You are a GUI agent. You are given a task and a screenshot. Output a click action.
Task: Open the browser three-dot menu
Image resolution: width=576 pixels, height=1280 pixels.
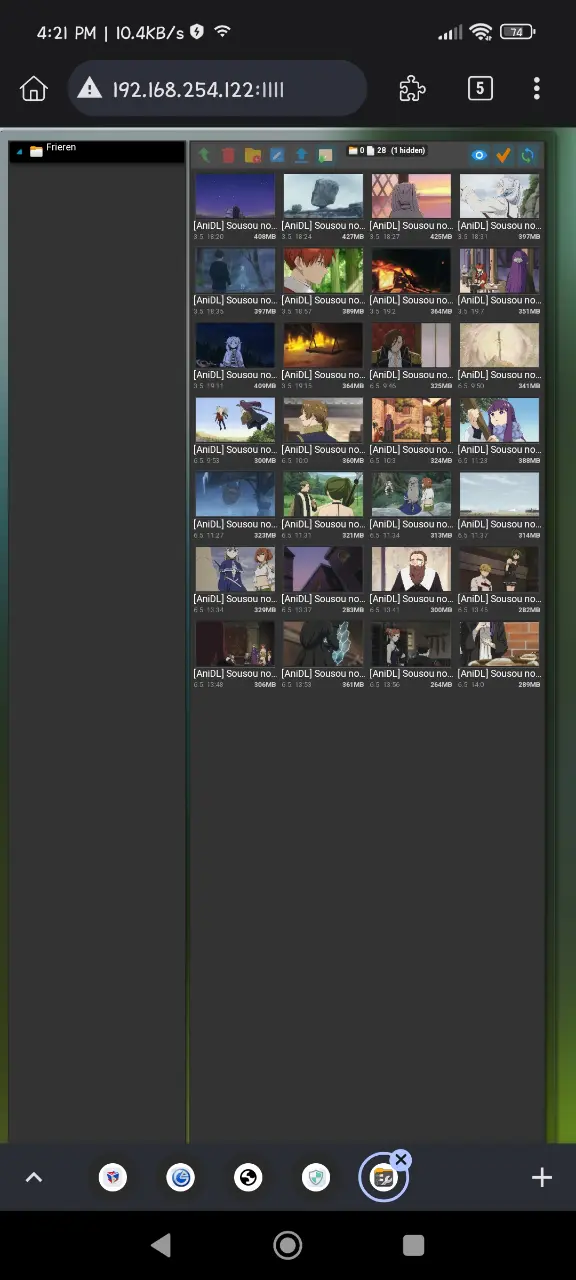coord(537,88)
